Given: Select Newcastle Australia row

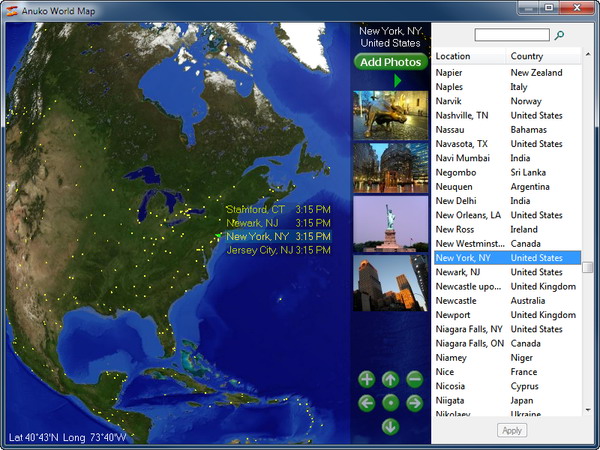Looking at the screenshot, I should pyautogui.click(x=507, y=301).
